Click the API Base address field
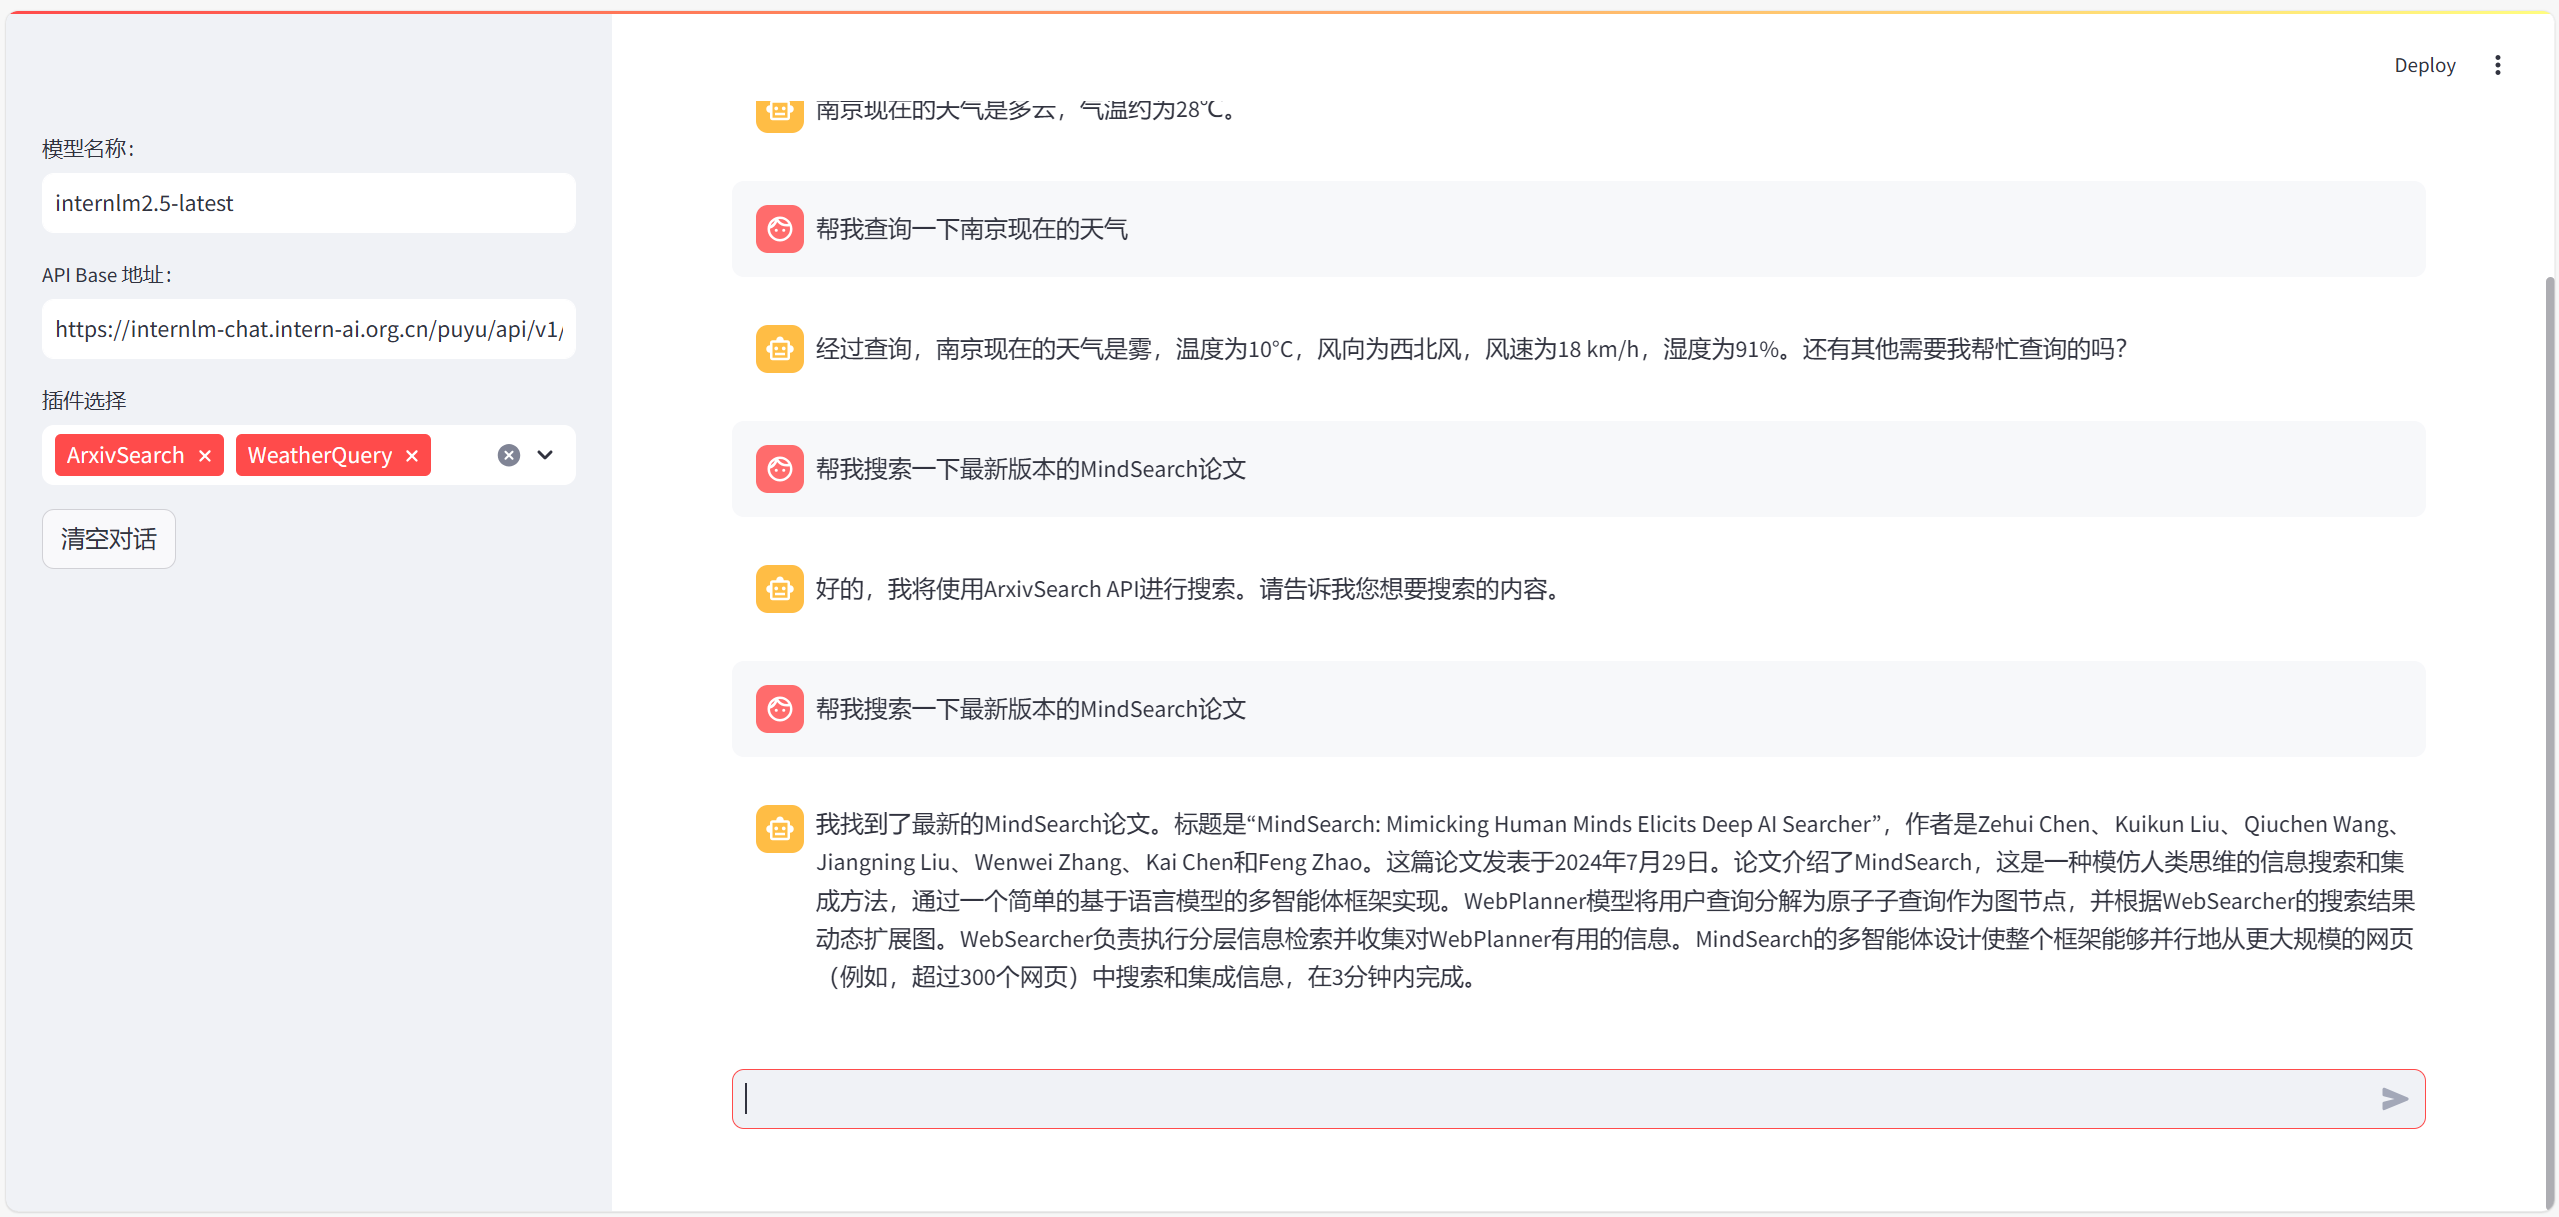Screen dimensions: 2559x1217 (x=308, y=329)
